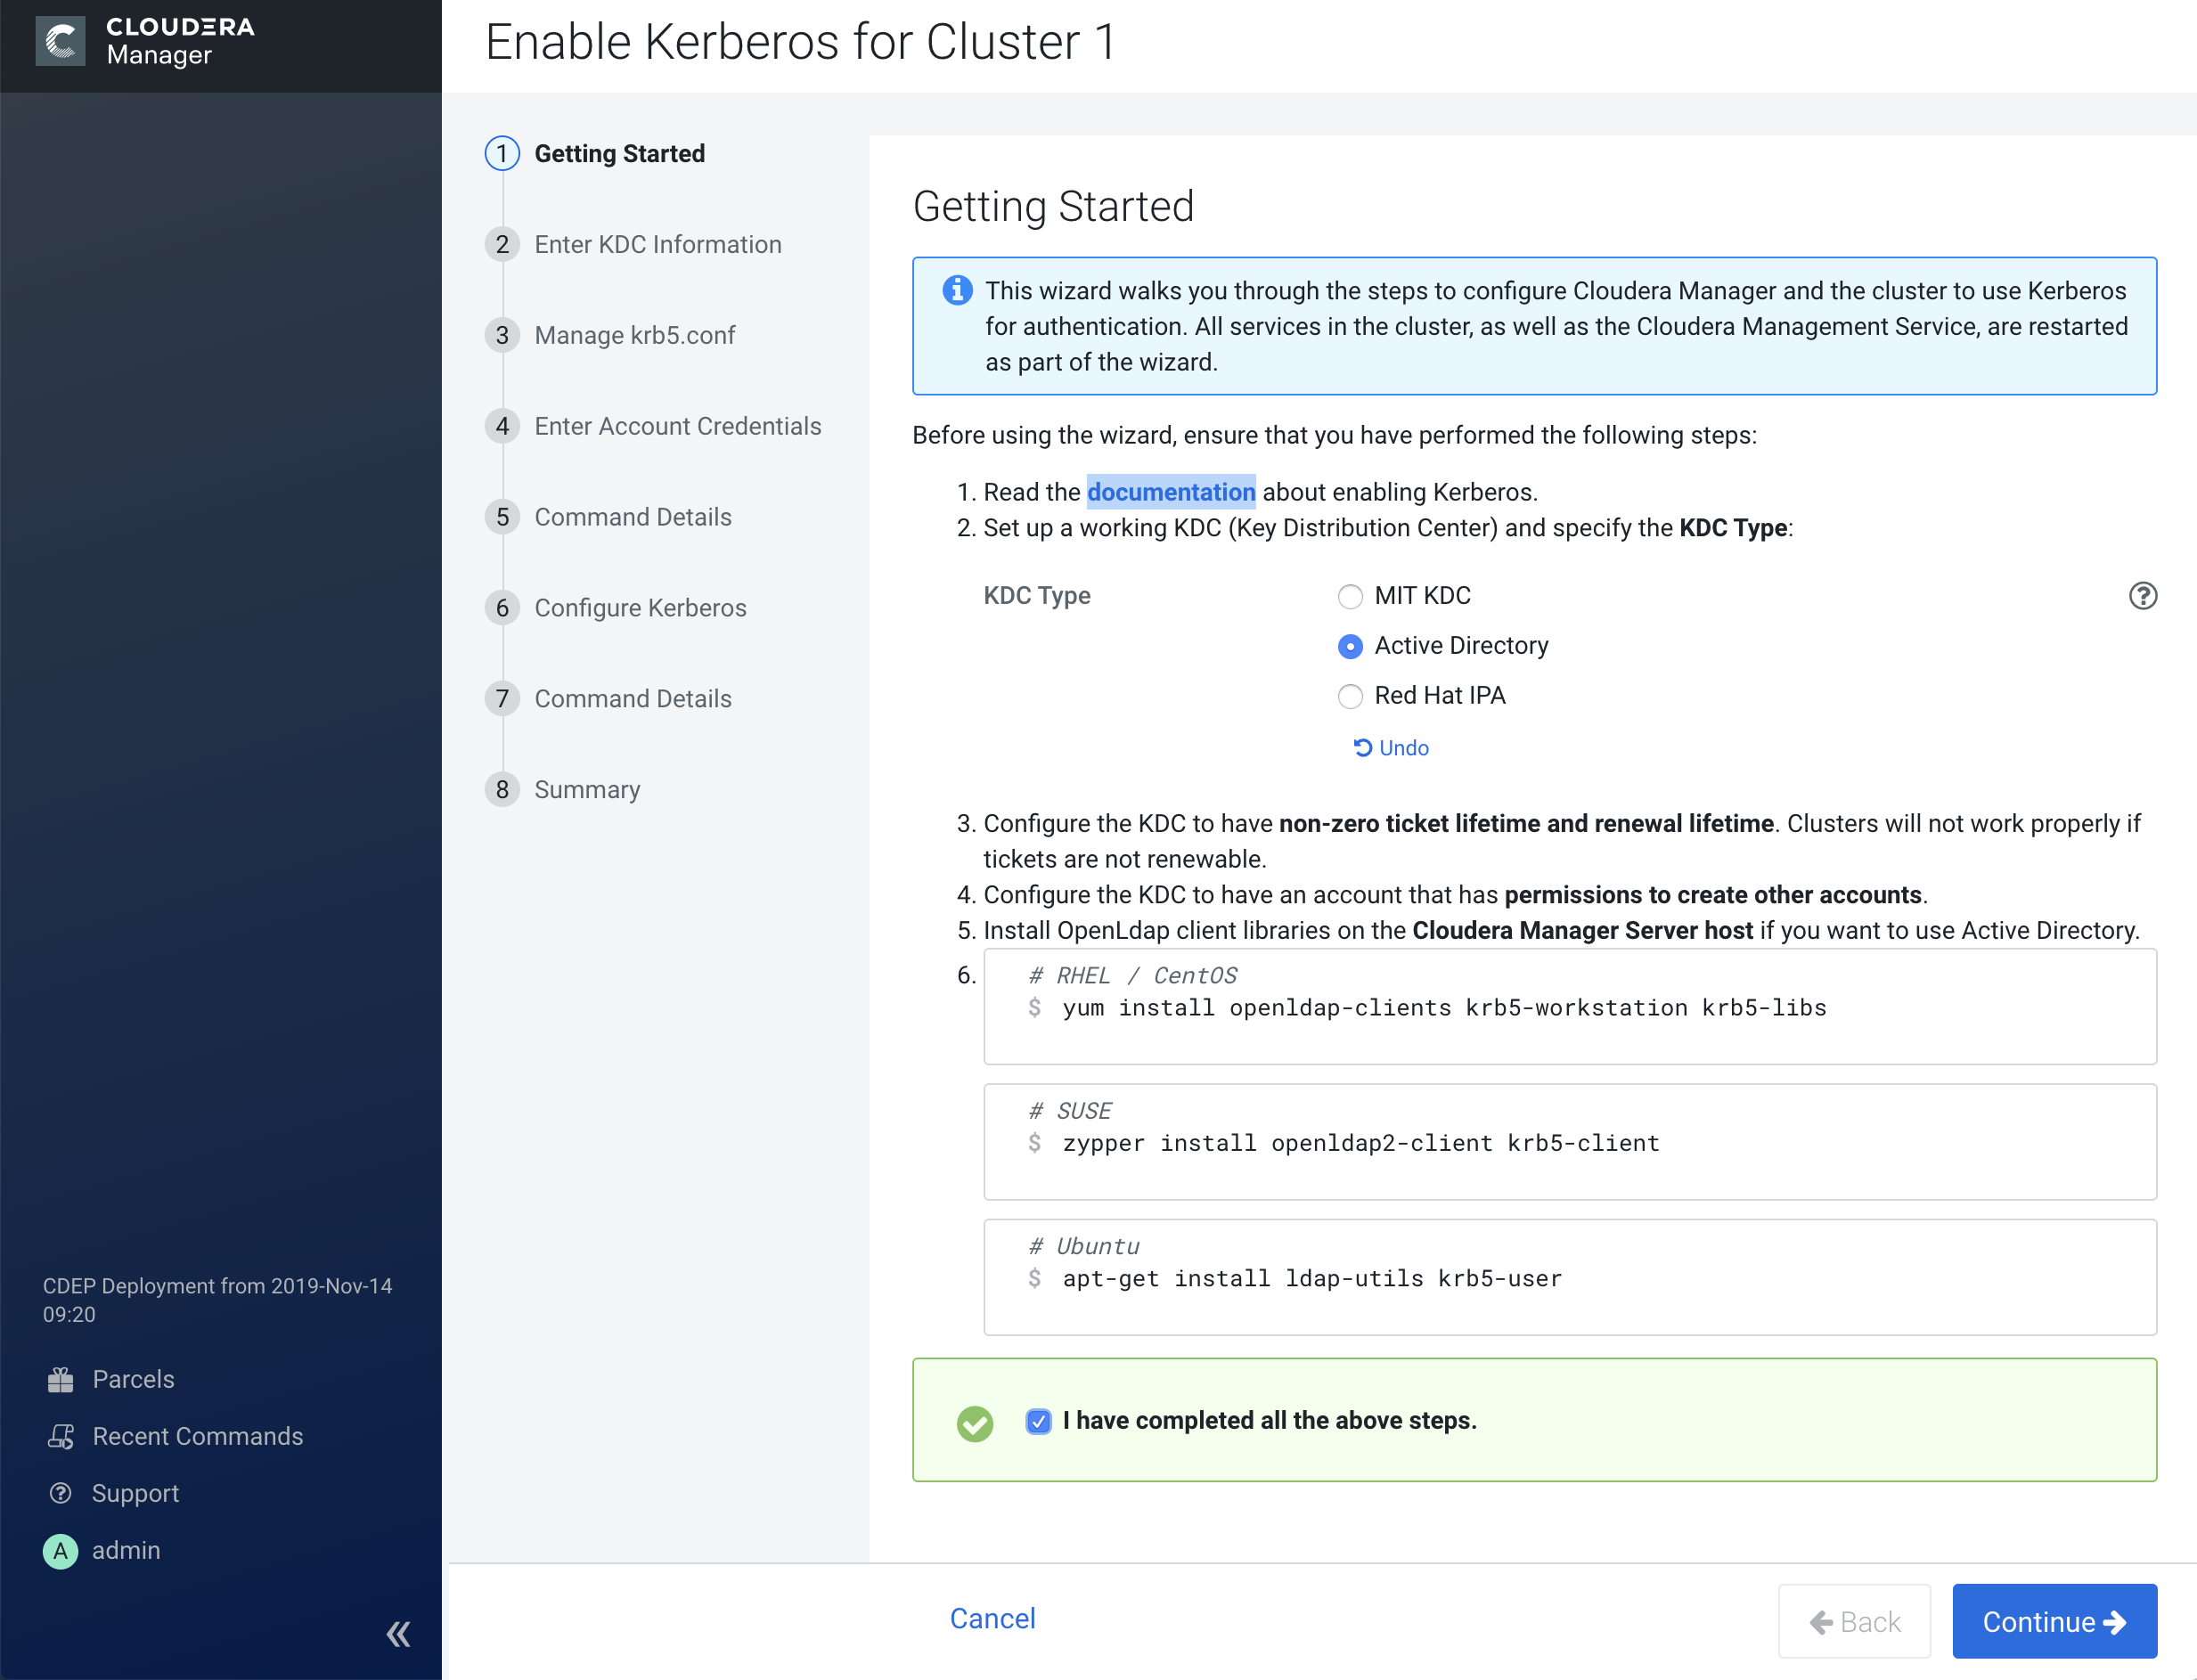Jump to the Summary wizard step
2197x1680 pixels.
click(x=587, y=790)
